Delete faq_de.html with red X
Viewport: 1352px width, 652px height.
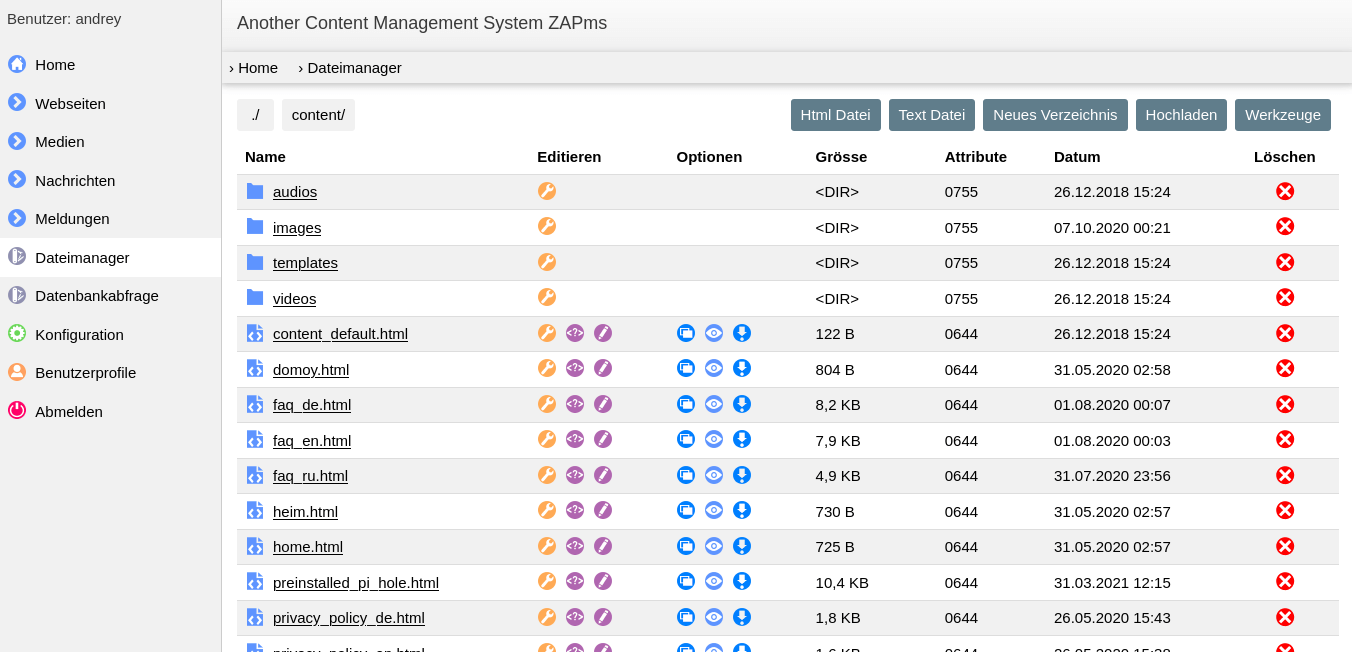tap(1285, 404)
